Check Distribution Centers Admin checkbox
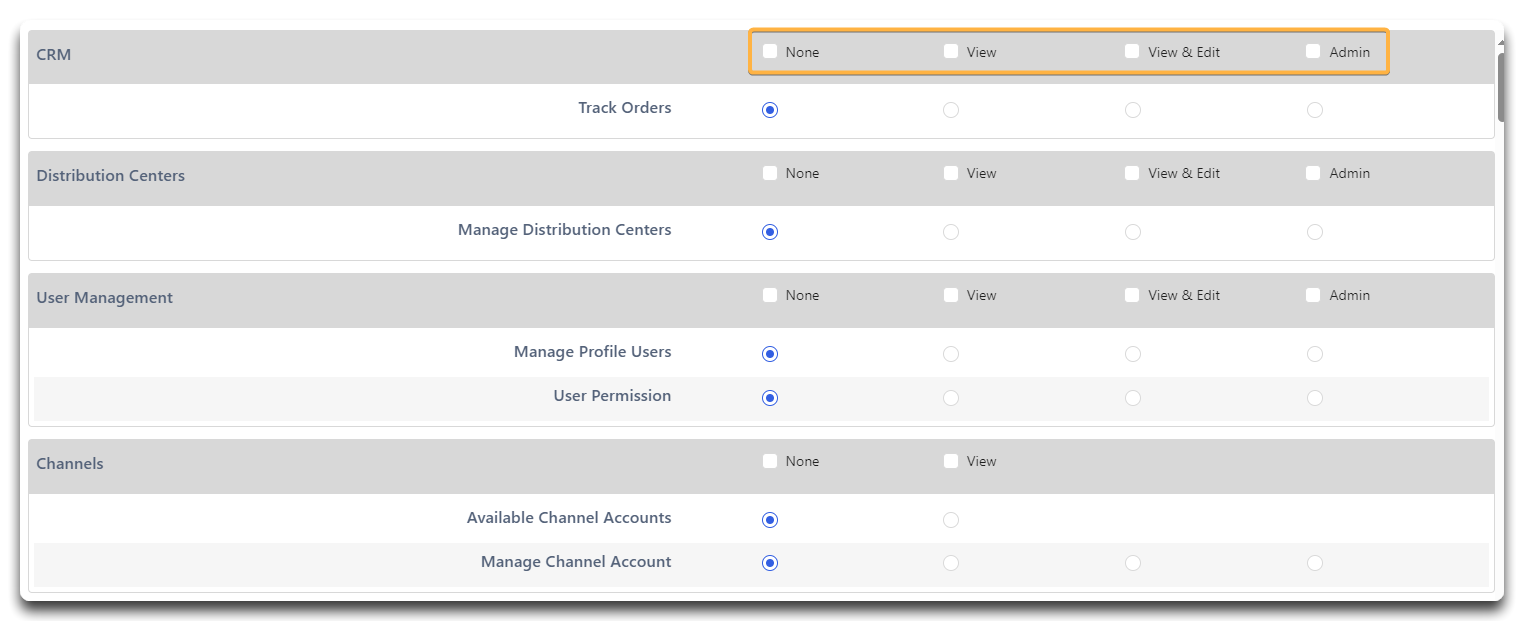Viewport: 1524px width, 621px height. 1313,173
